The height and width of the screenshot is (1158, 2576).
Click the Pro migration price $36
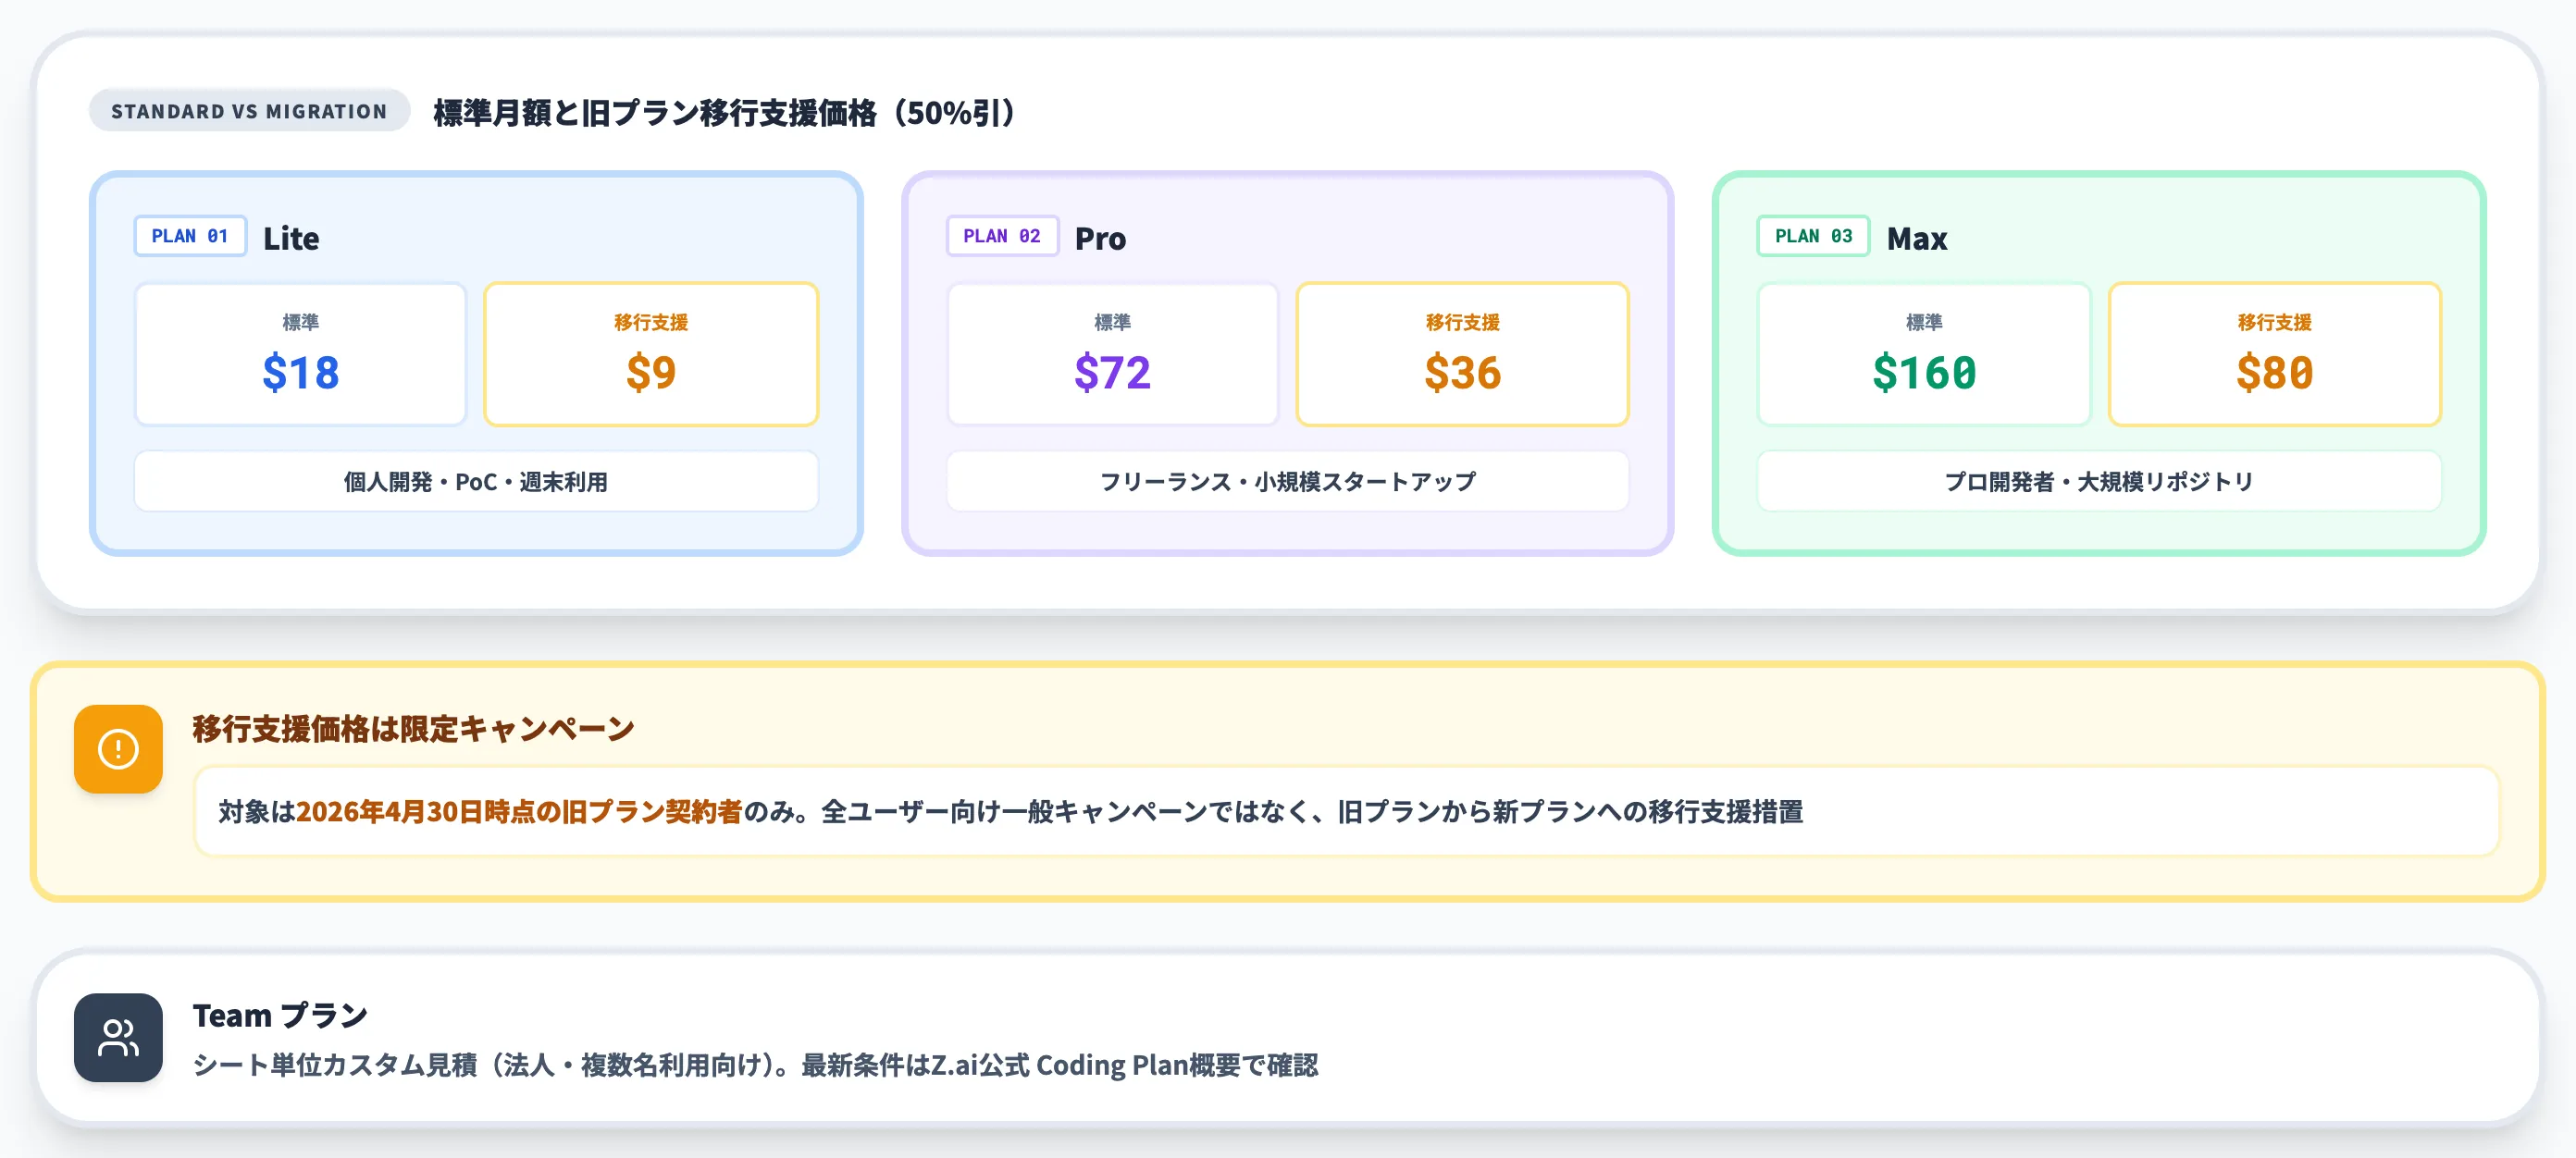(x=1463, y=373)
